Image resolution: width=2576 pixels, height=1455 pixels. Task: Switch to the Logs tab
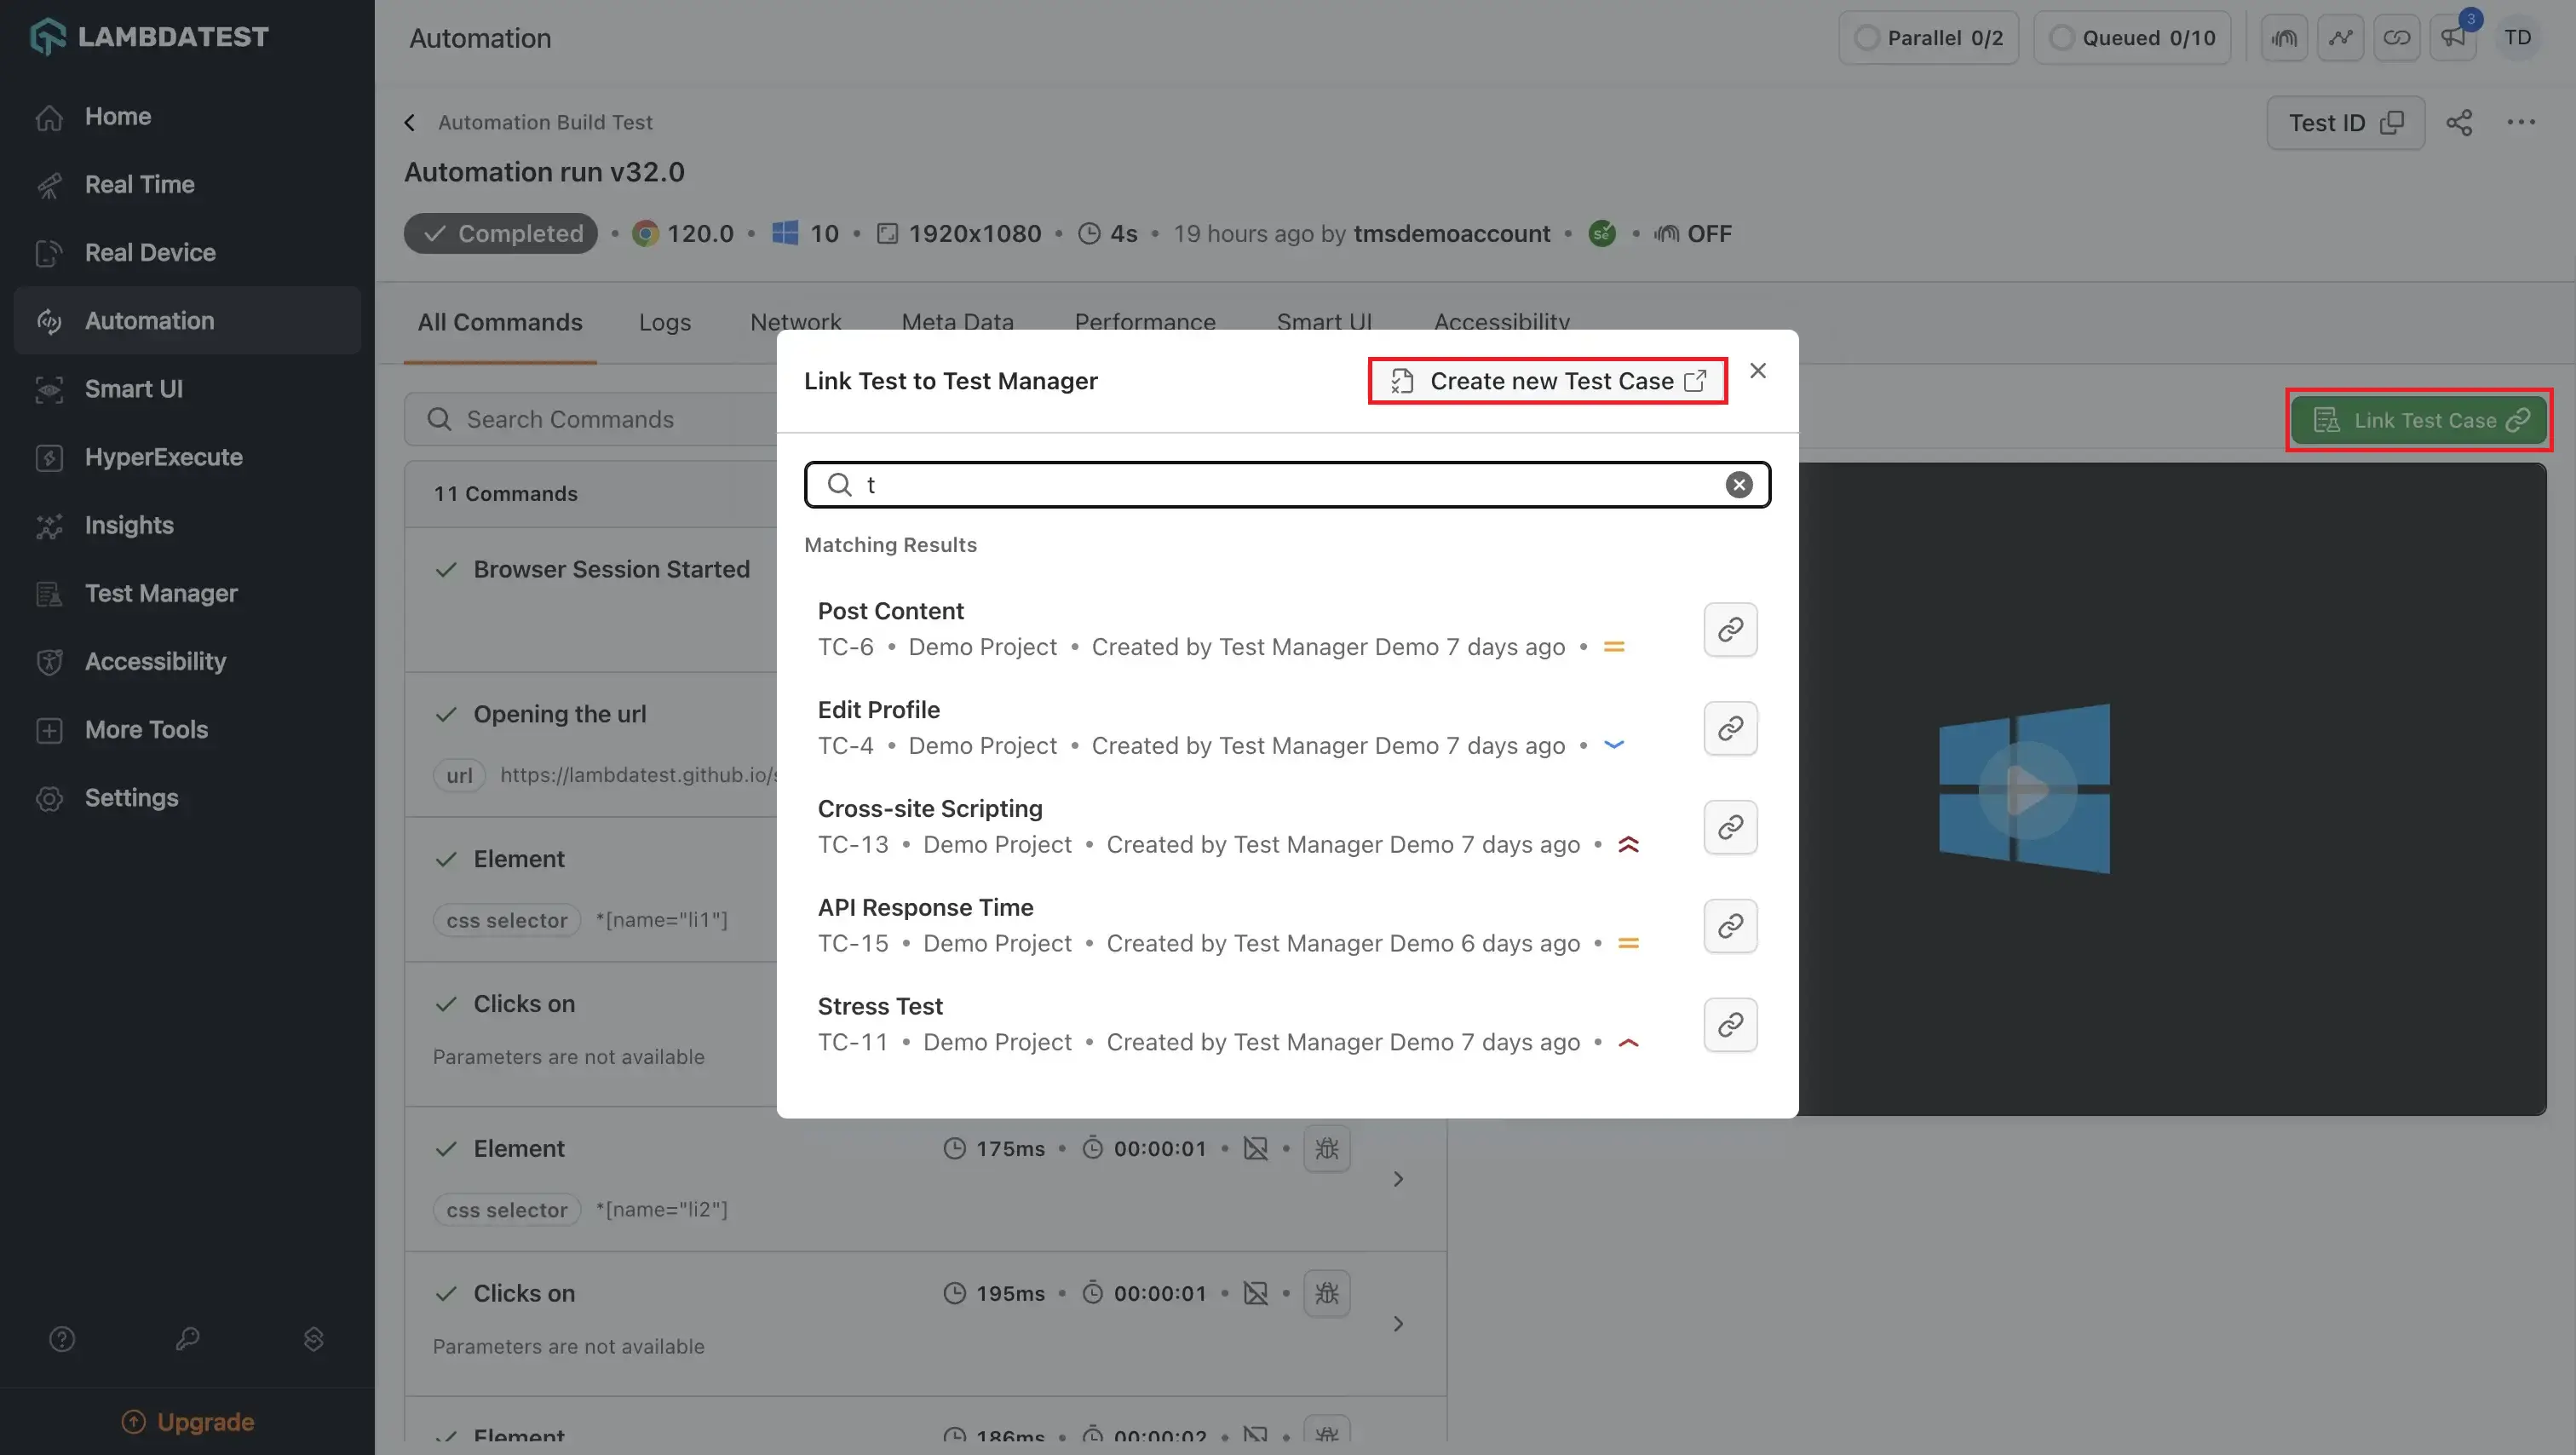665,322
